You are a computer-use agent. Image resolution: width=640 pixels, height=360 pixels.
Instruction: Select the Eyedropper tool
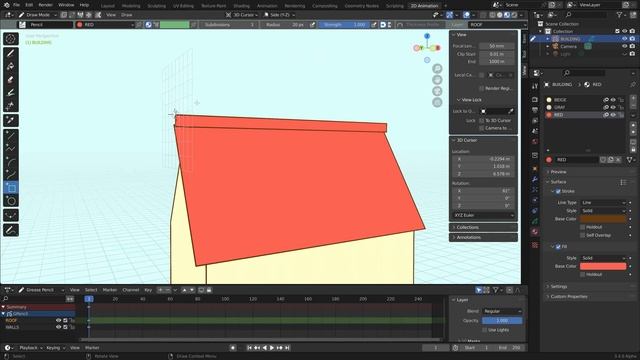[x=11, y=120]
